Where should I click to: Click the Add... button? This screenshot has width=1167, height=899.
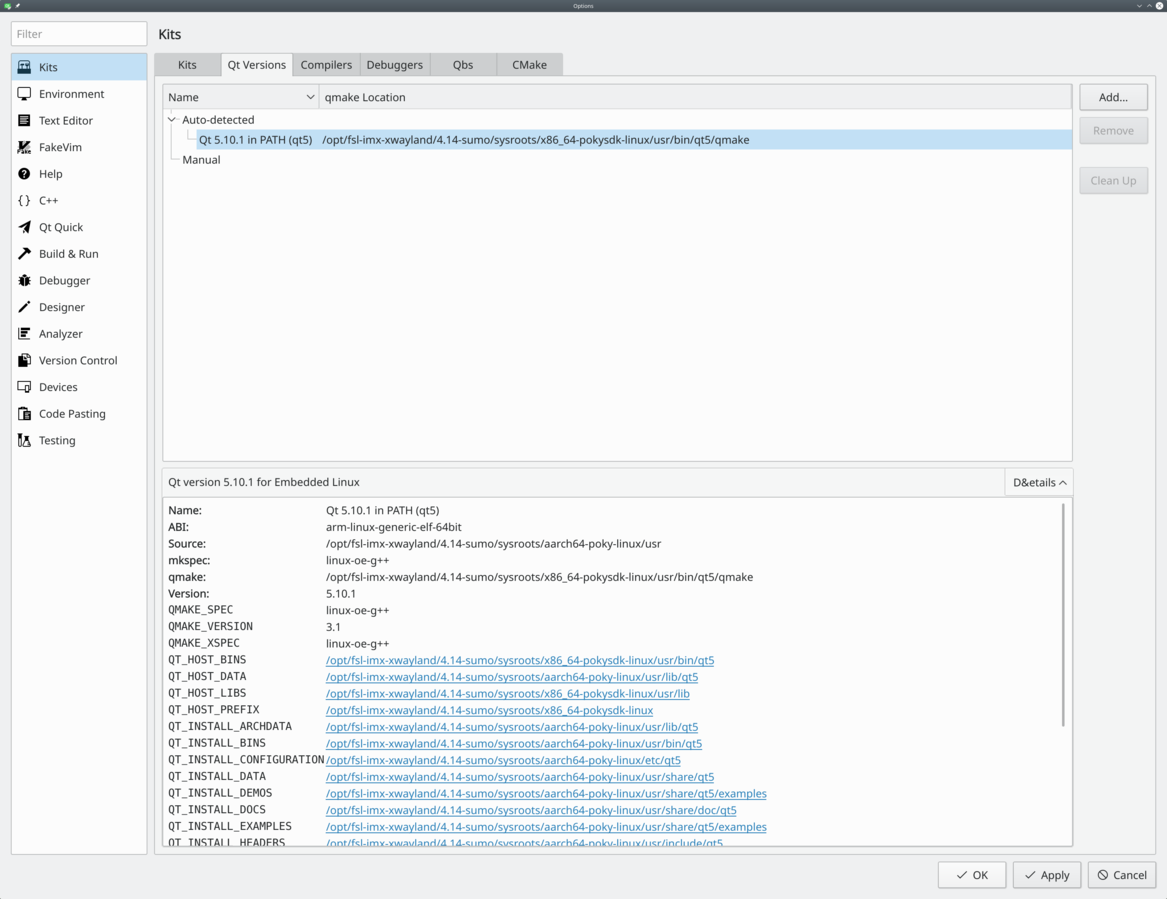[x=1113, y=97]
